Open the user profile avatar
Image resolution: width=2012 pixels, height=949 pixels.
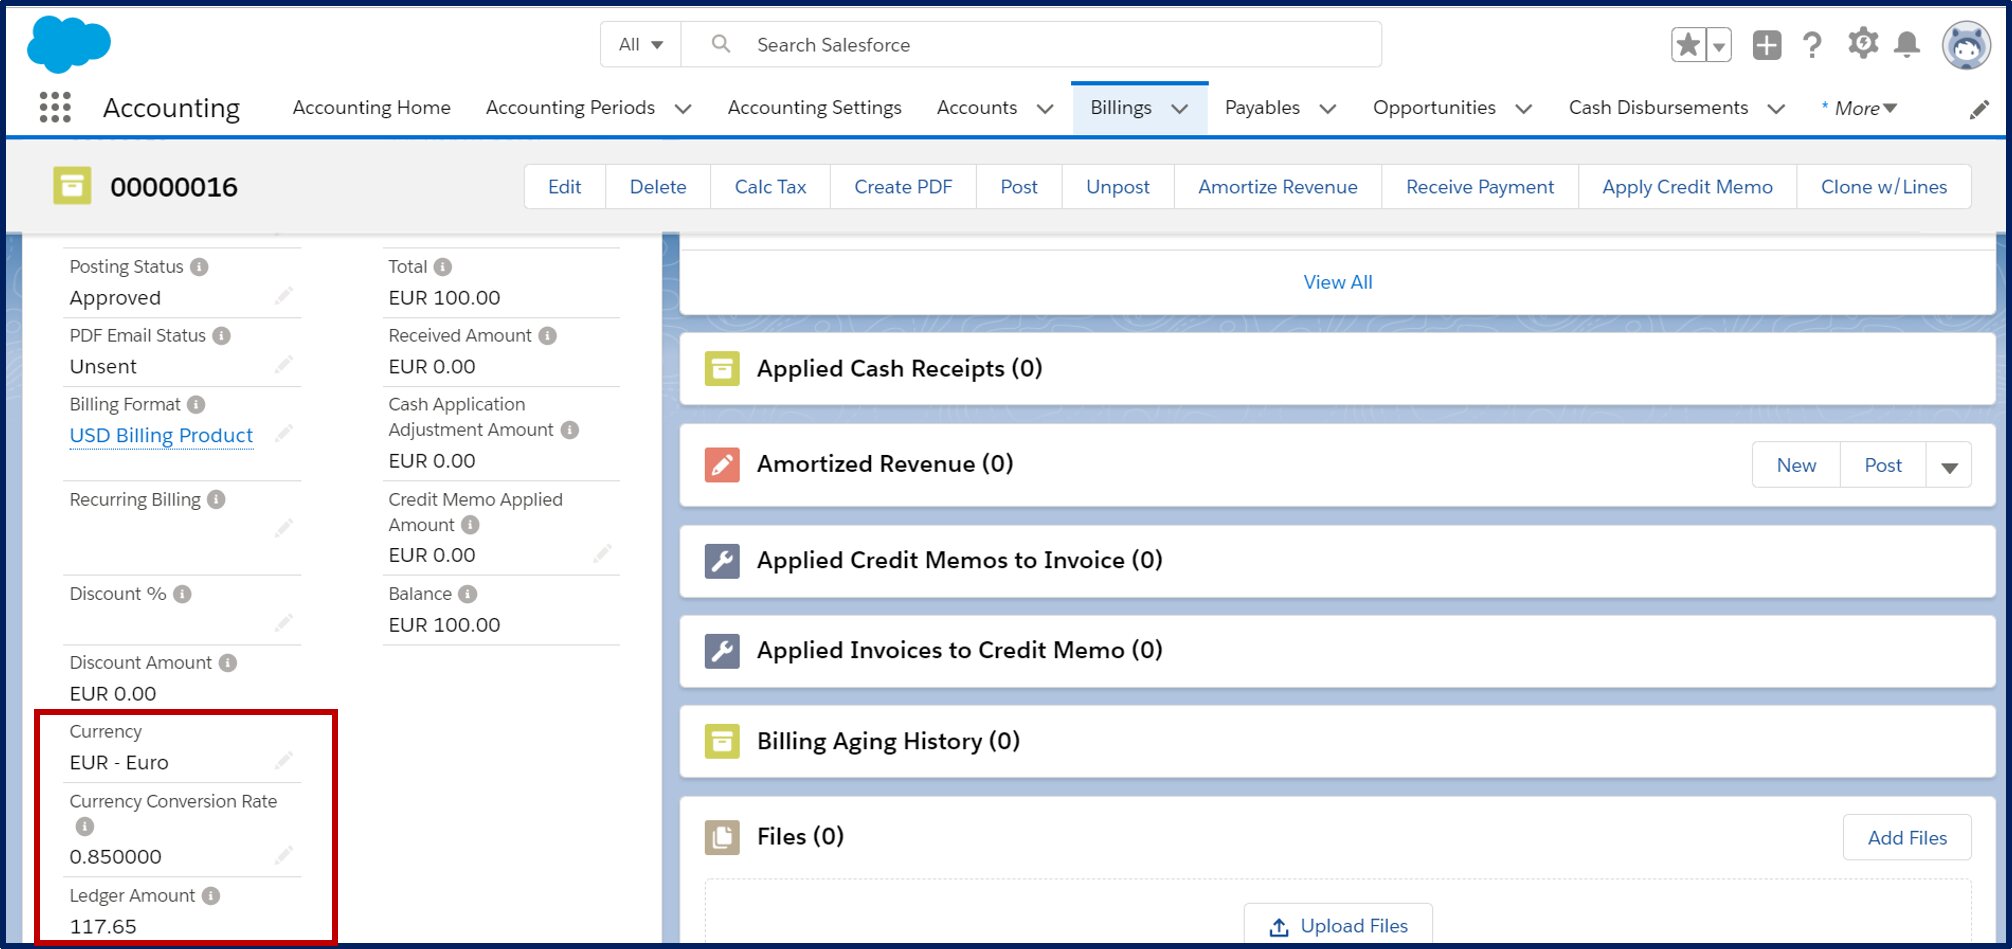tap(1966, 45)
